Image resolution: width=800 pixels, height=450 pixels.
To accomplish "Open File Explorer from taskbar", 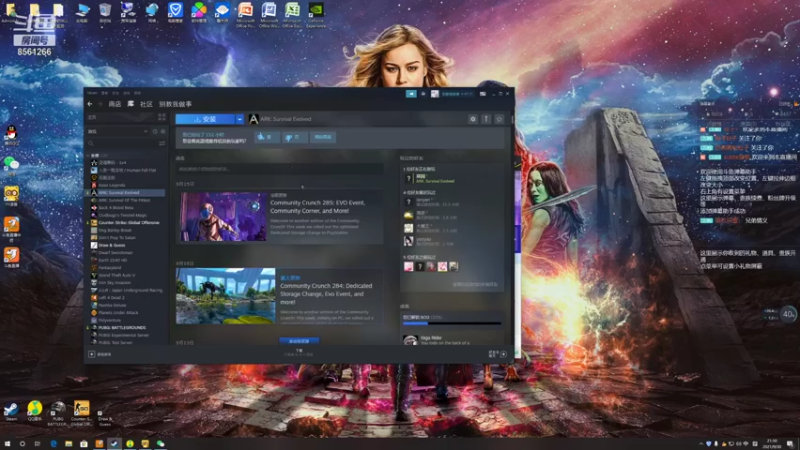I will pyautogui.click(x=68, y=444).
